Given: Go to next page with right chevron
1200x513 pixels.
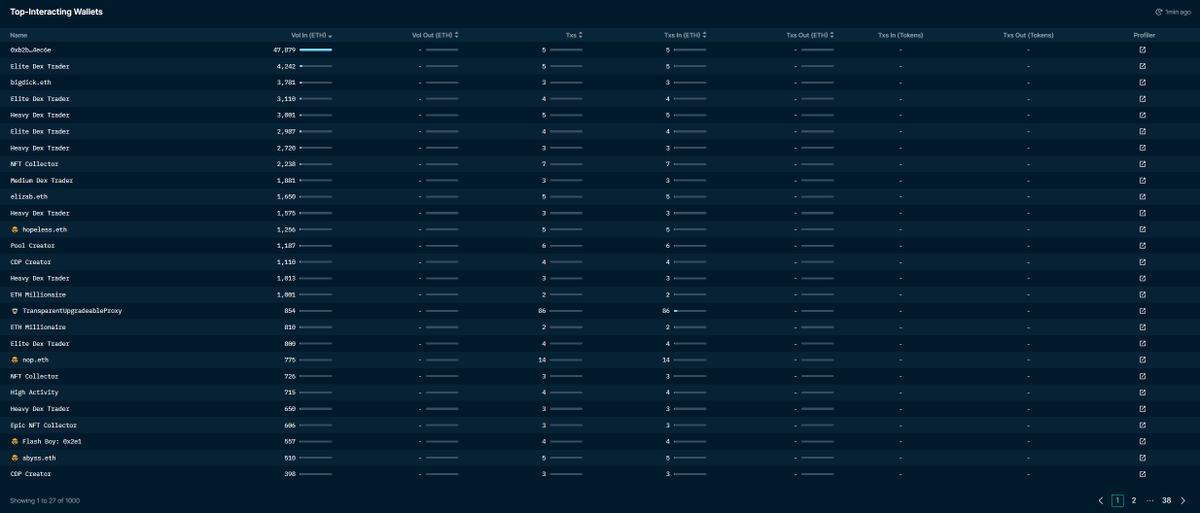Looking at the screenshot, I should 1183,500.
